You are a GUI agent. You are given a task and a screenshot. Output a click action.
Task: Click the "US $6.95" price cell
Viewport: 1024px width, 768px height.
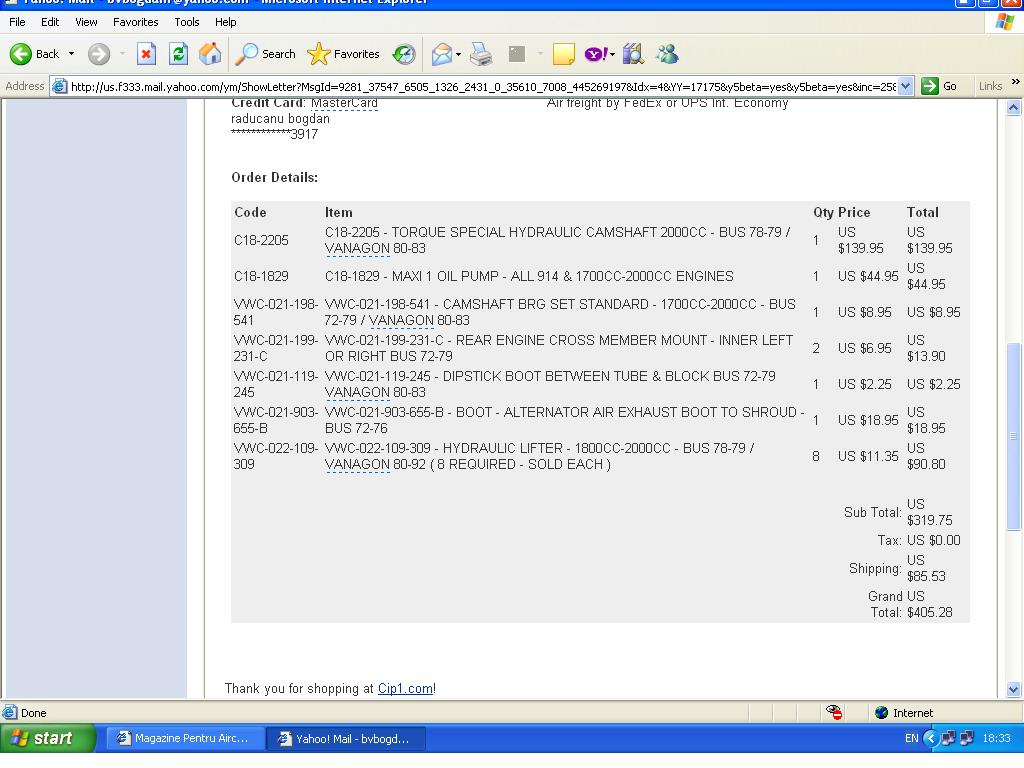[865, 349]
